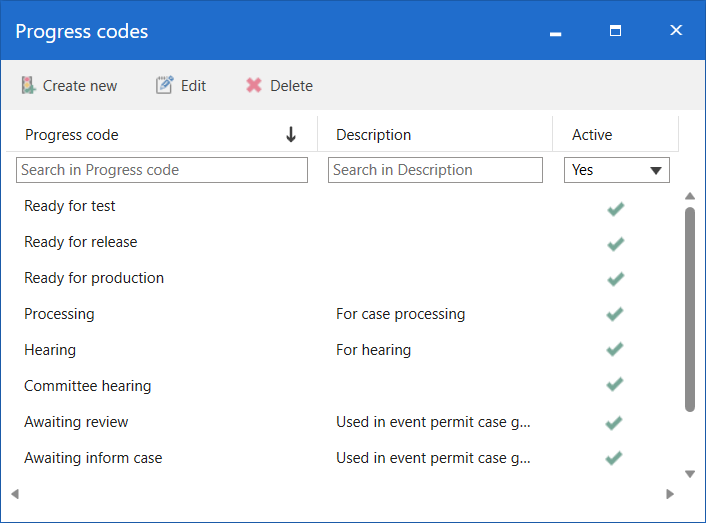Click the Active checkmark for Awaiting inform case
Viewport: 706px width, 523px height.
tap(614, 458)
